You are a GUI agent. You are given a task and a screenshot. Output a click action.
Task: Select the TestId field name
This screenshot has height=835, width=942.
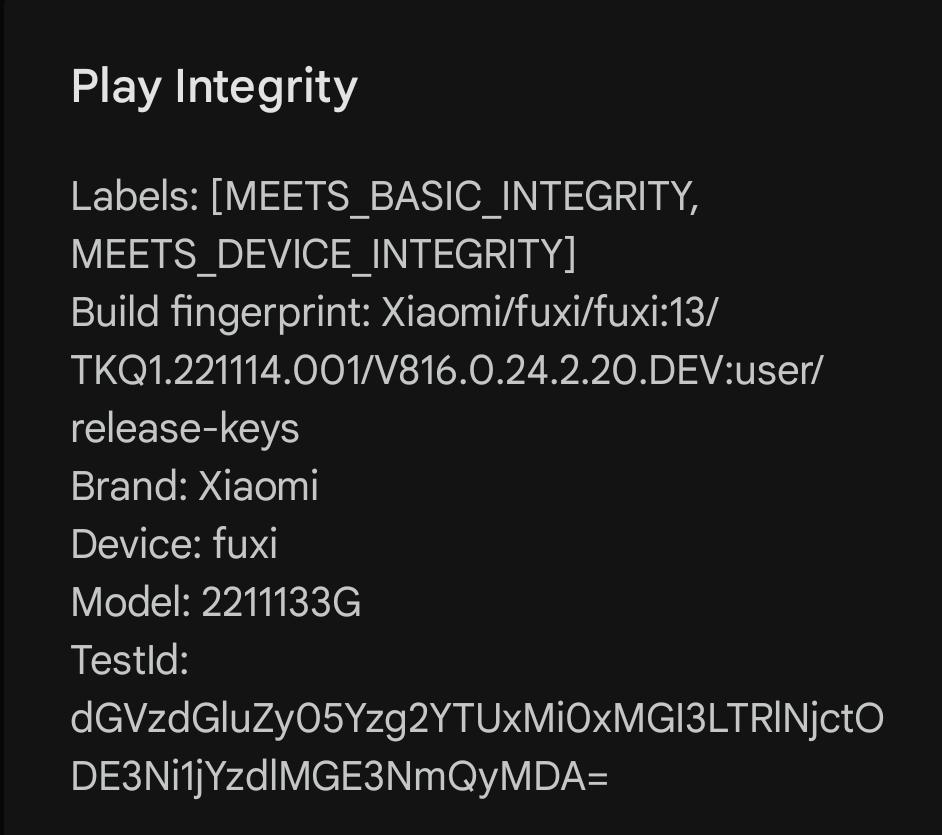click(x=130, y=661)
